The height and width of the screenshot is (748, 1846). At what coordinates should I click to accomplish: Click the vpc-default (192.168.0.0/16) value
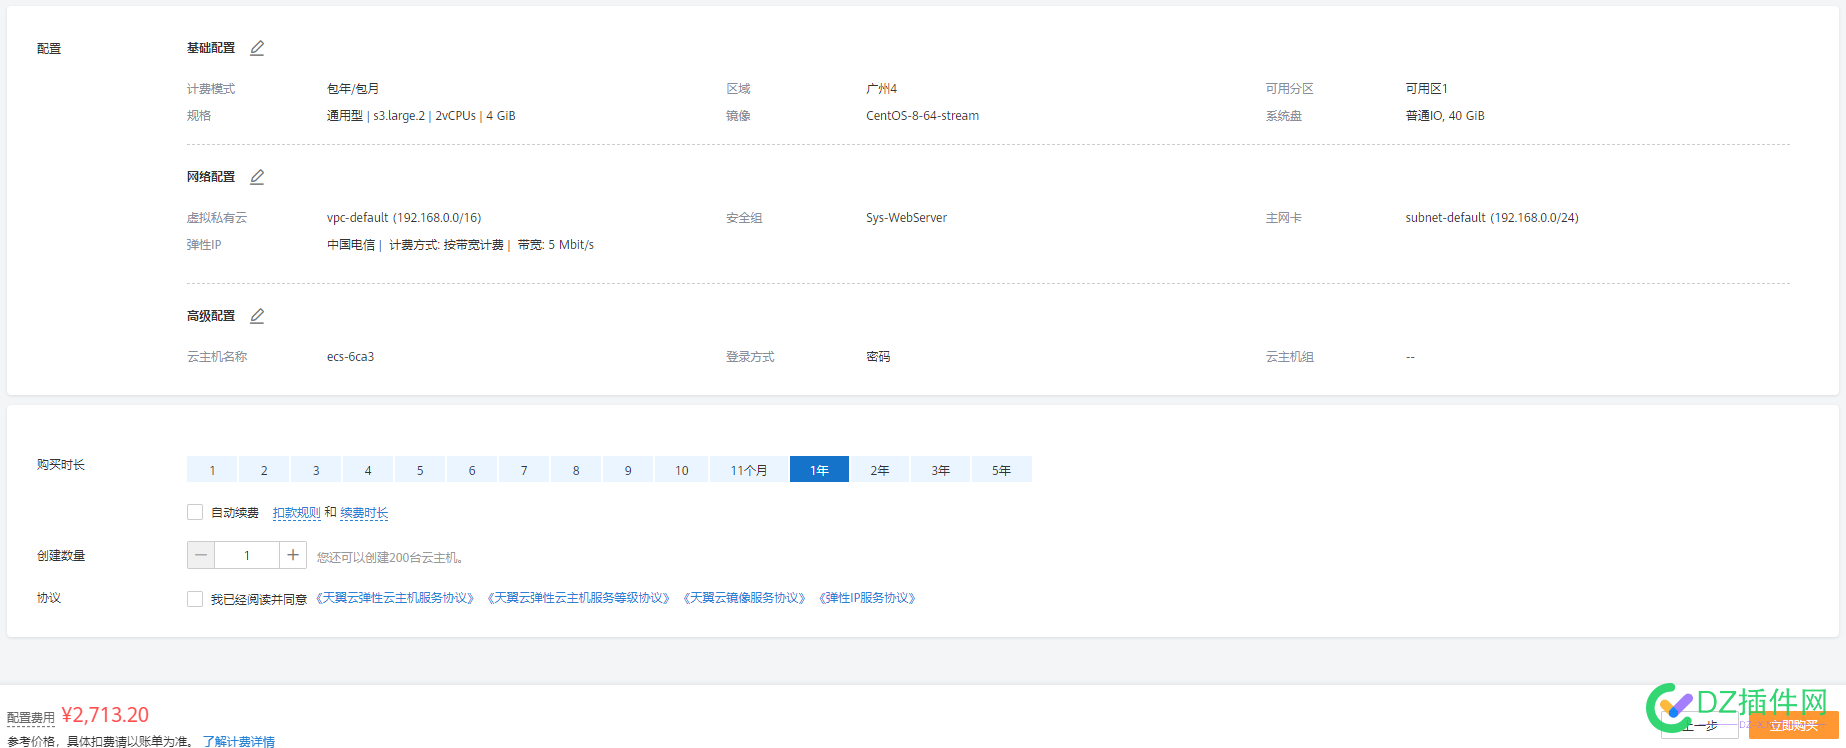click(404, 218)
